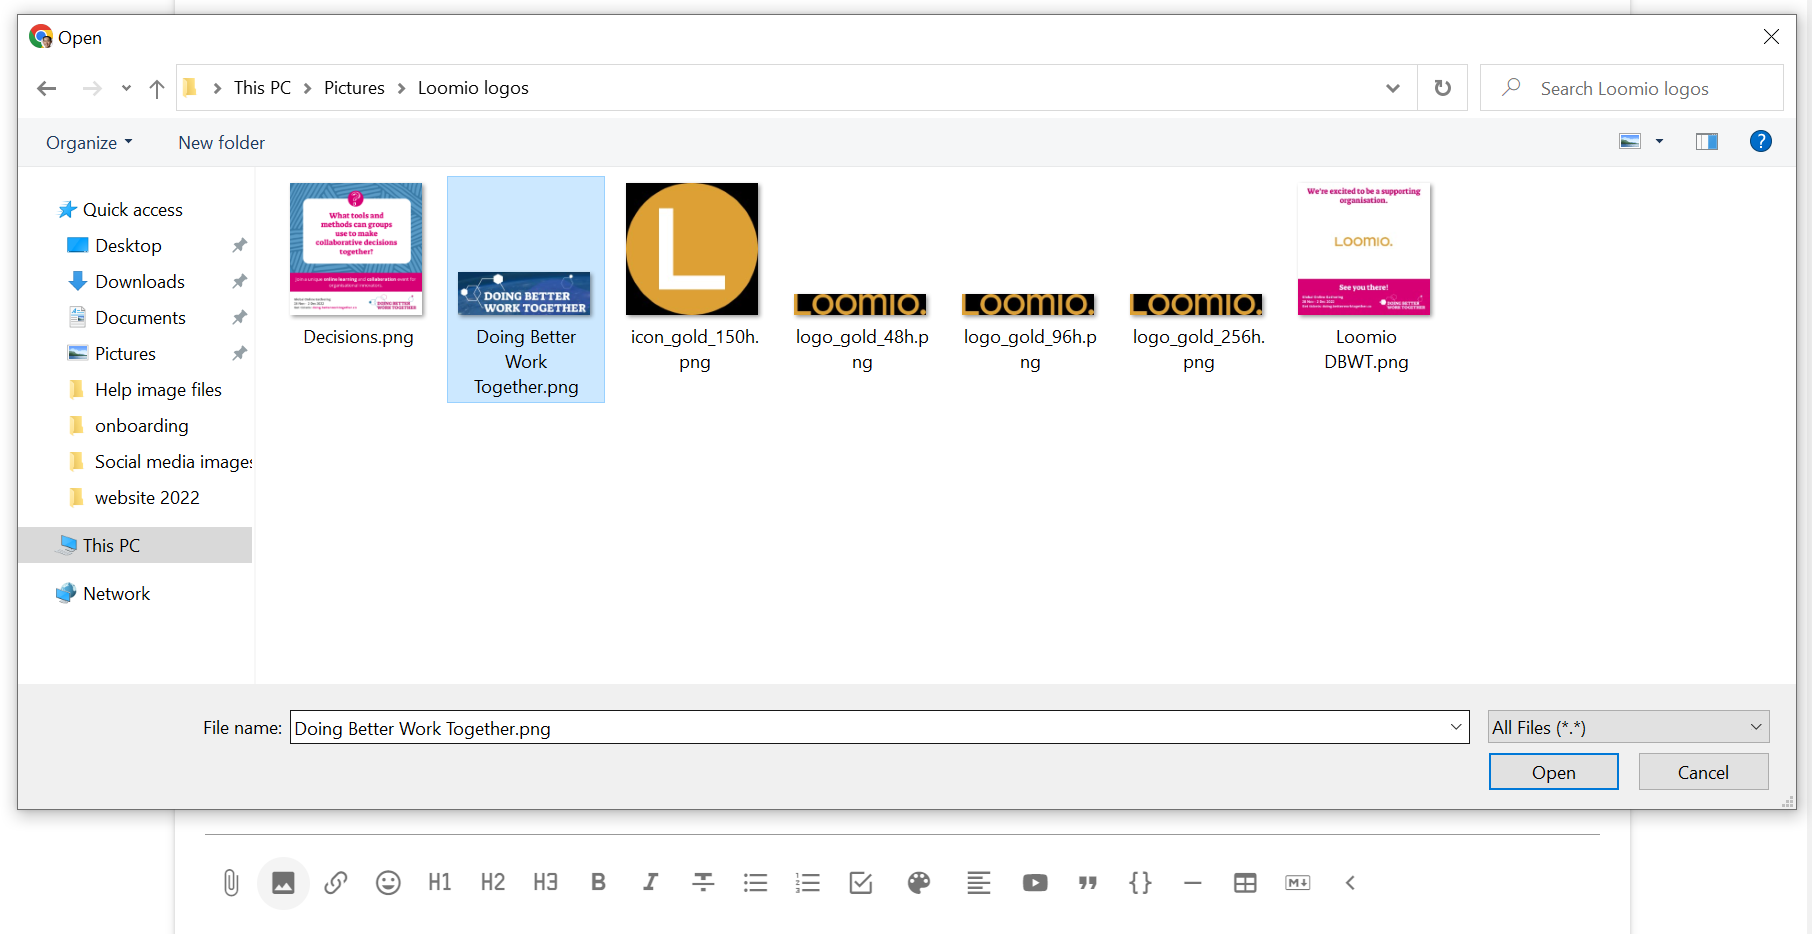Image resolution: width=1812 pixels, height=934 pixels.
Task: Click the blockquote icon
Action: click(x=1087, y=883)
